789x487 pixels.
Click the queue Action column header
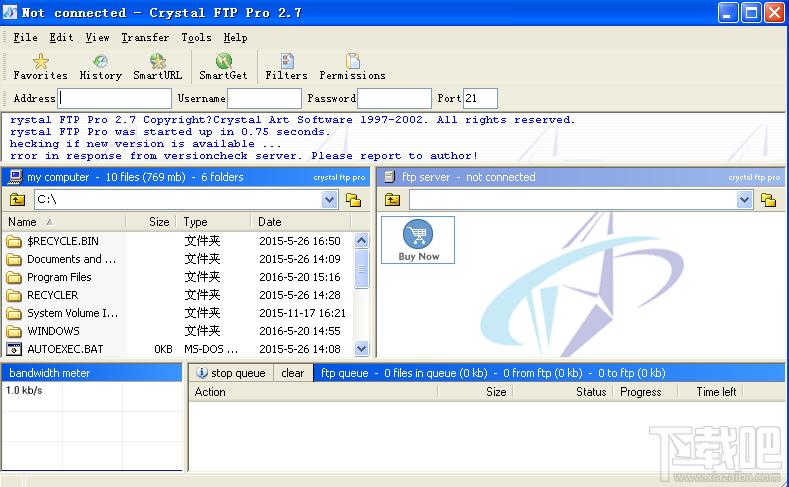(313, 392)
